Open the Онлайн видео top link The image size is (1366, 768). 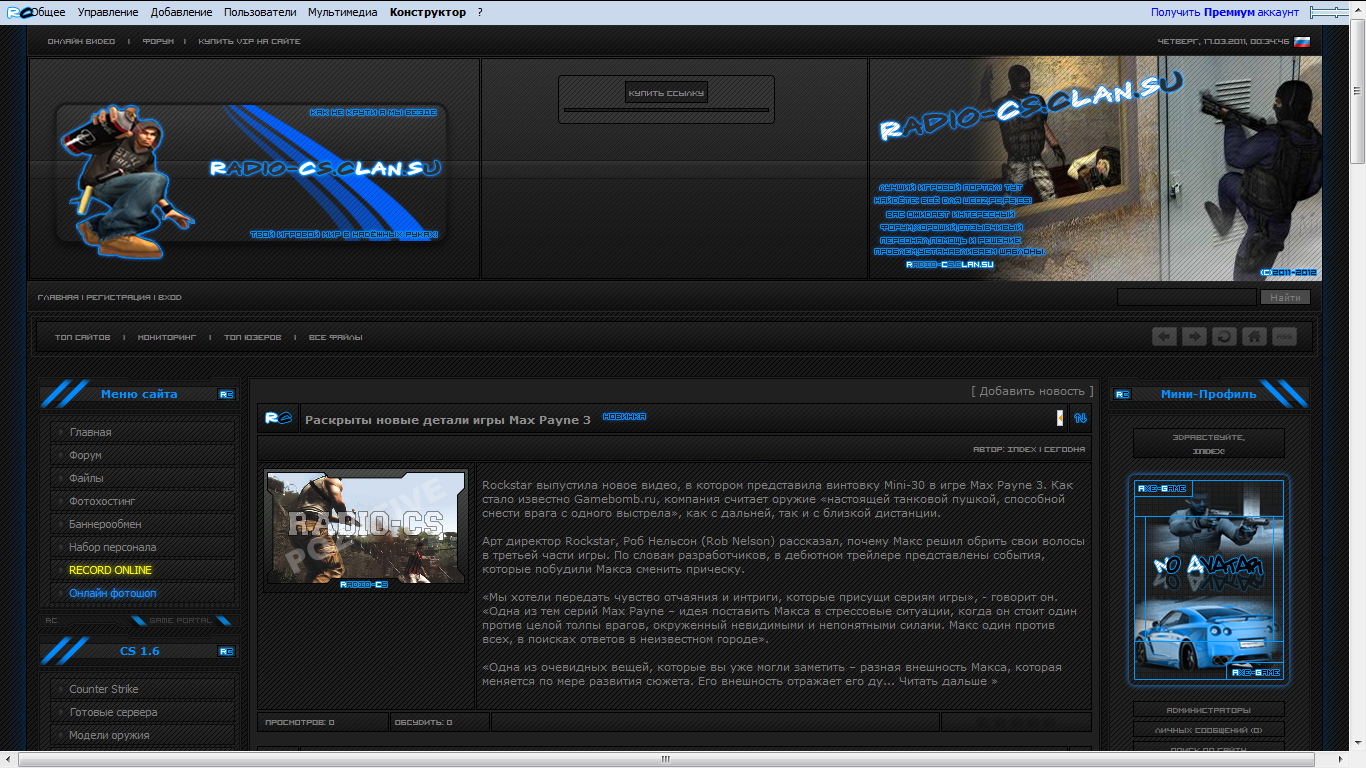point(81,42)
